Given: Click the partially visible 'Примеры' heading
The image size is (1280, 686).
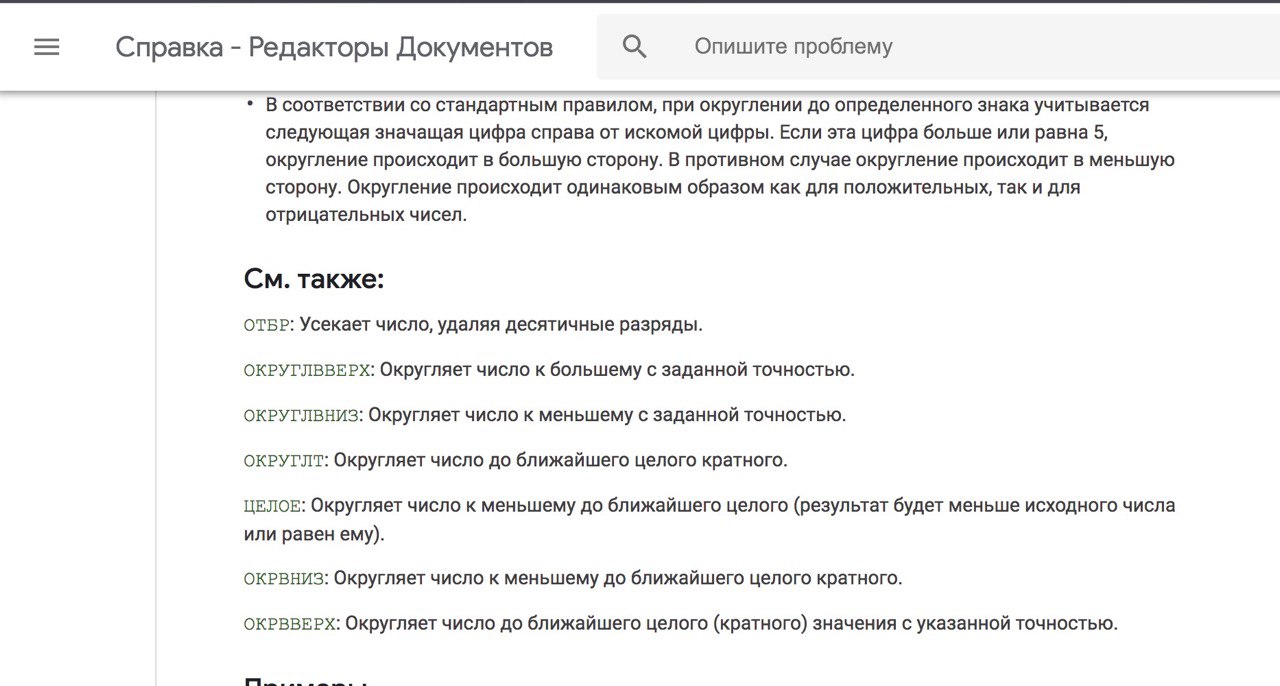Looking at the screenshot, I should pos(306,680).
